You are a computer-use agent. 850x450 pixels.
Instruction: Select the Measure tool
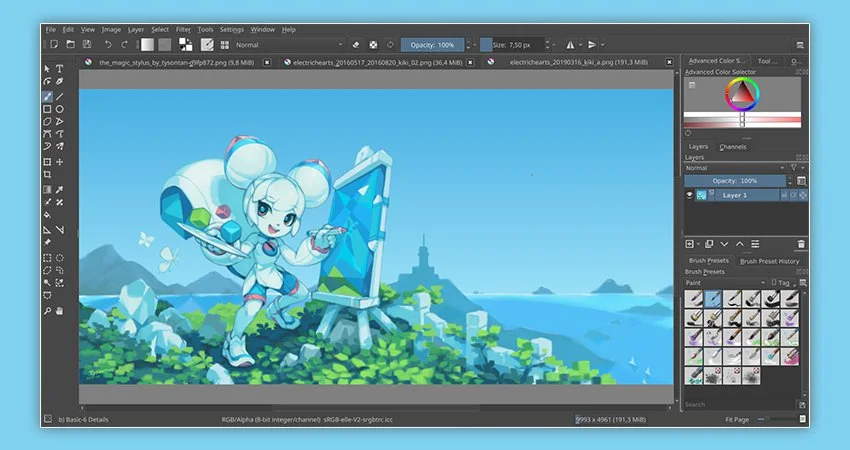(60, 230)
